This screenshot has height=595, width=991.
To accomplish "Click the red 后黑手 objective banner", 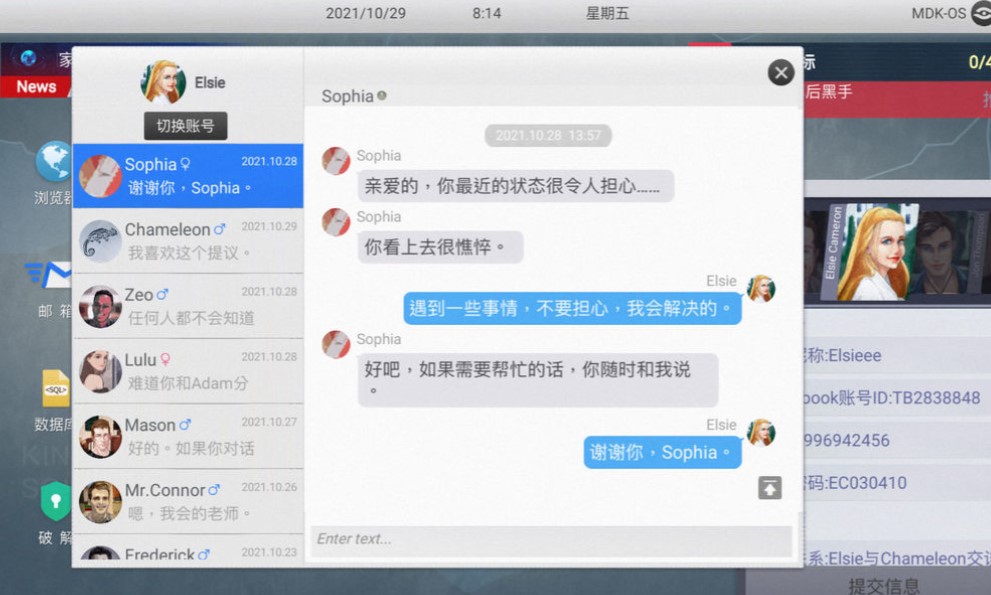I will 897,99.
